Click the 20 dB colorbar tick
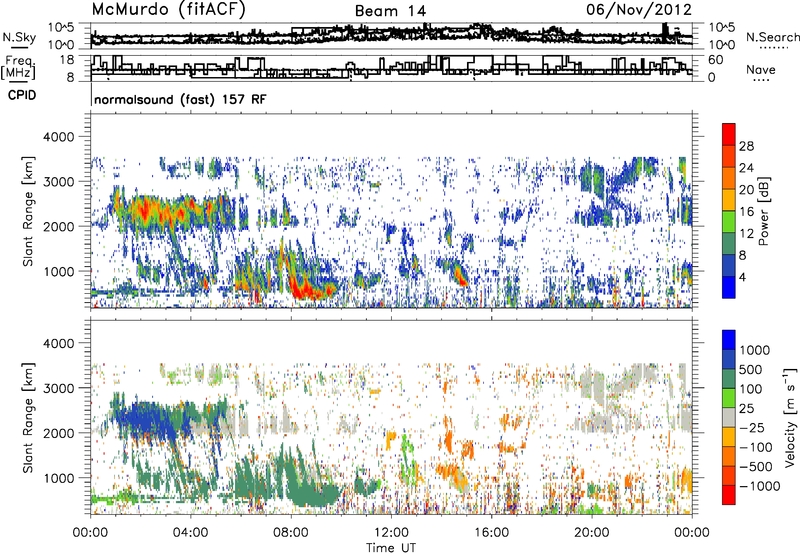 click(x=746, y=190)
